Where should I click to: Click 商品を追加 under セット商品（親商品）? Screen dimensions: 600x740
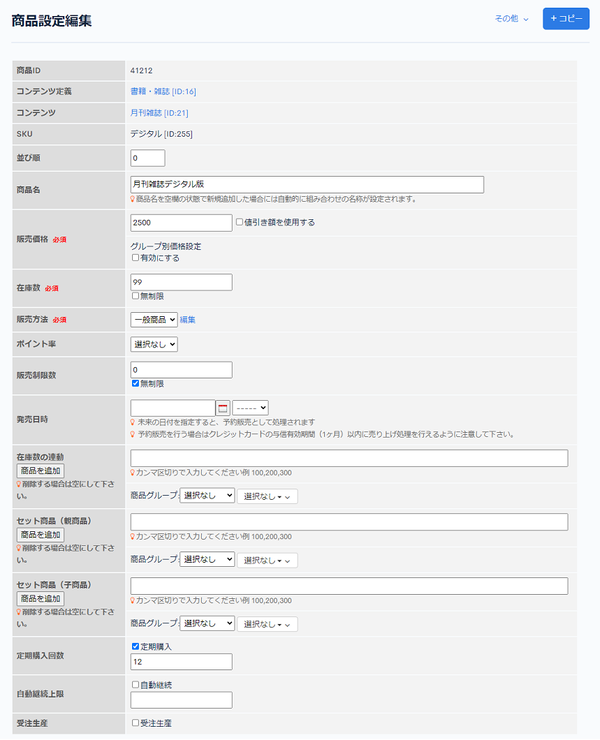pyautogui.click(x=41, y=535)
